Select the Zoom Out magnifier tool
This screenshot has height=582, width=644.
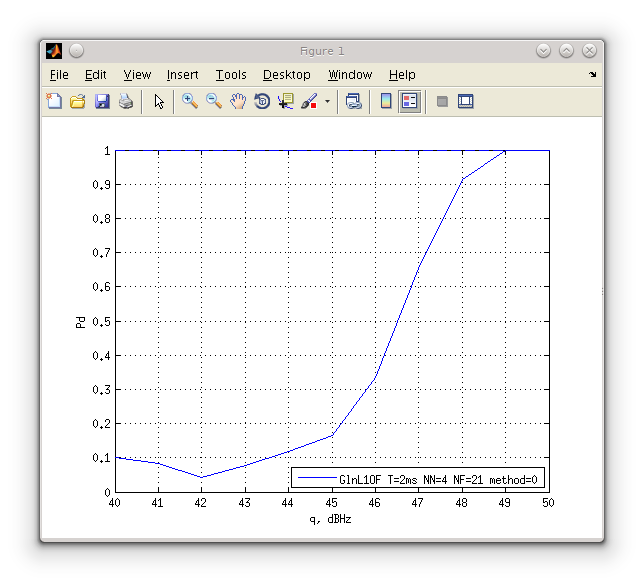(x=214, y=101)
